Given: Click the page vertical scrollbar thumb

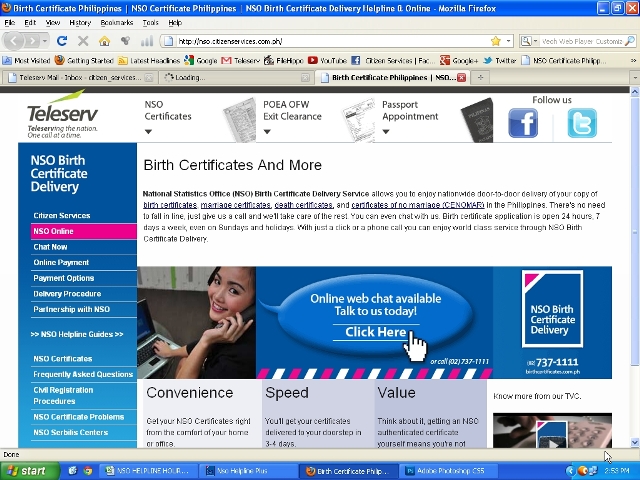Looking at the screenshot, I should pos(635,231).
